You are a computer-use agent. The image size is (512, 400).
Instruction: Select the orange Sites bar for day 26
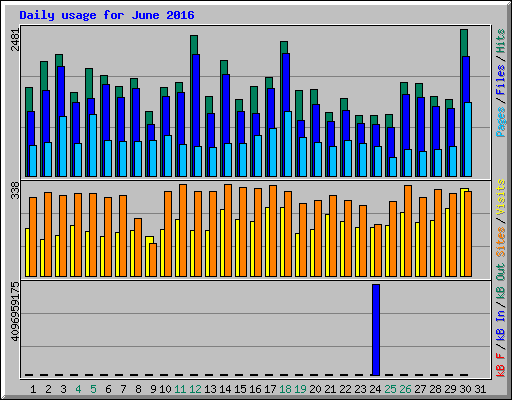pyautogui.click(x=408, y=231)
